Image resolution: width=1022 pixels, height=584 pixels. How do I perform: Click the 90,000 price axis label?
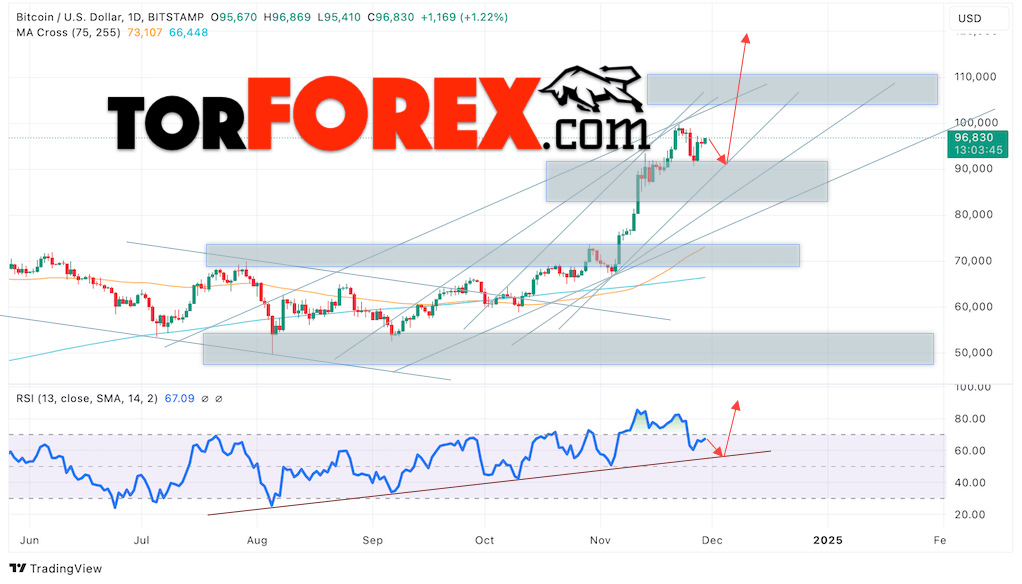point(973,168)
